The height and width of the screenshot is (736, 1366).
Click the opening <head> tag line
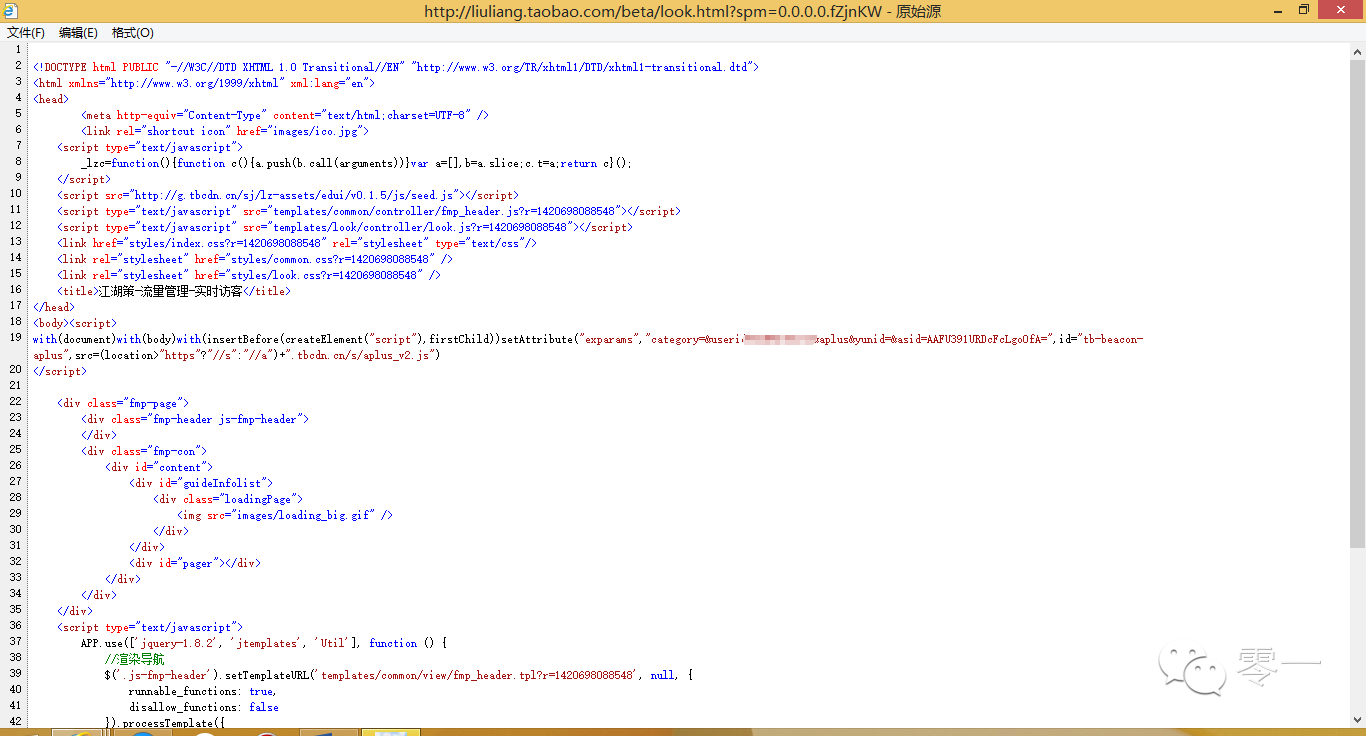(51, 99)
